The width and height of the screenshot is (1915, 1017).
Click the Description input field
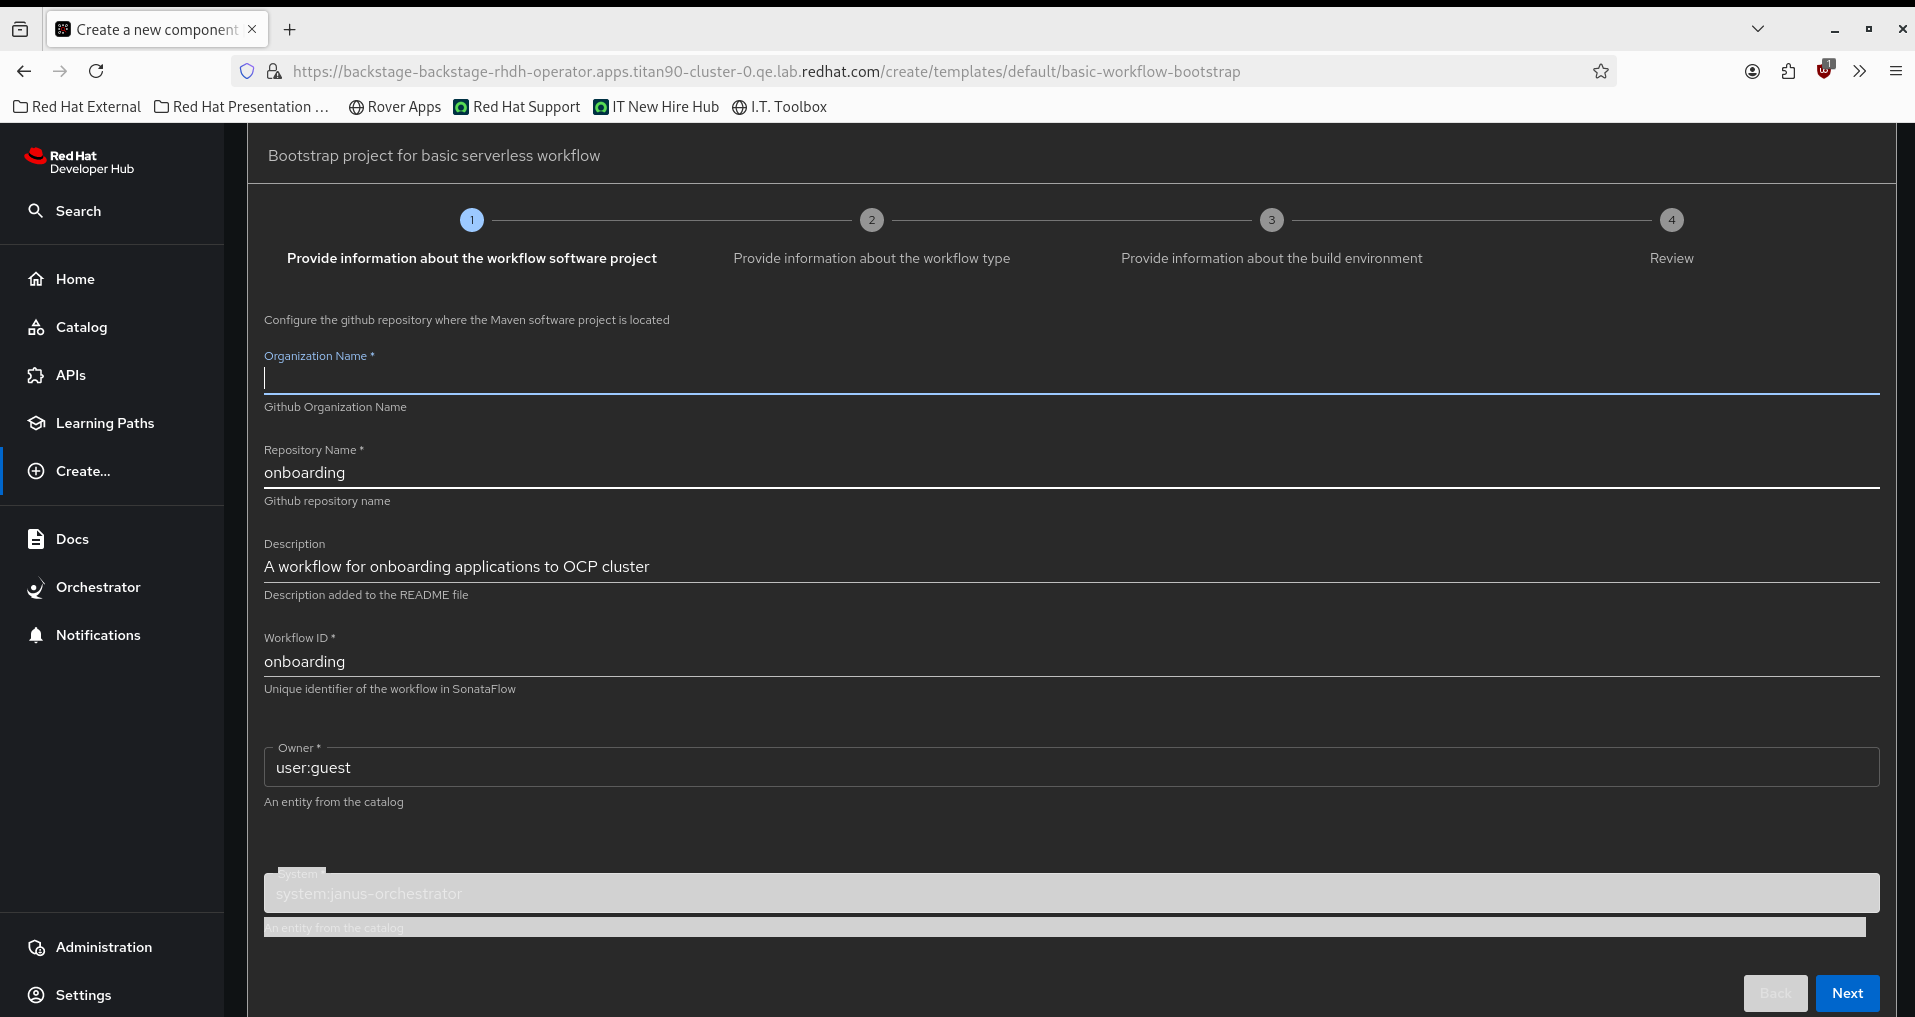[x=1072, y=567]
